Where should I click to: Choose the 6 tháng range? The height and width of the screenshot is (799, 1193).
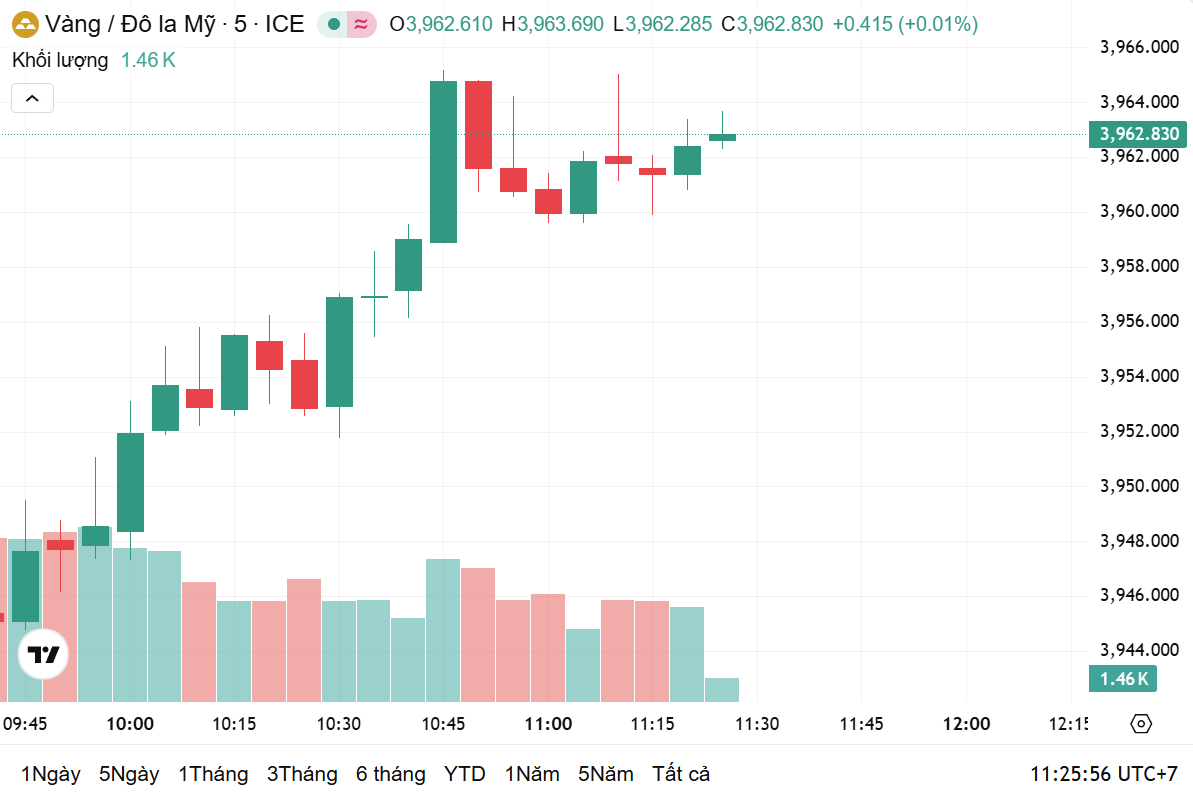coord(390,774)
